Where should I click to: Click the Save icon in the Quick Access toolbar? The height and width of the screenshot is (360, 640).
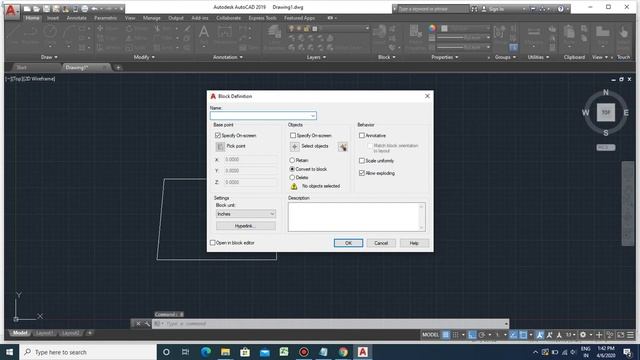coord(47,9)
